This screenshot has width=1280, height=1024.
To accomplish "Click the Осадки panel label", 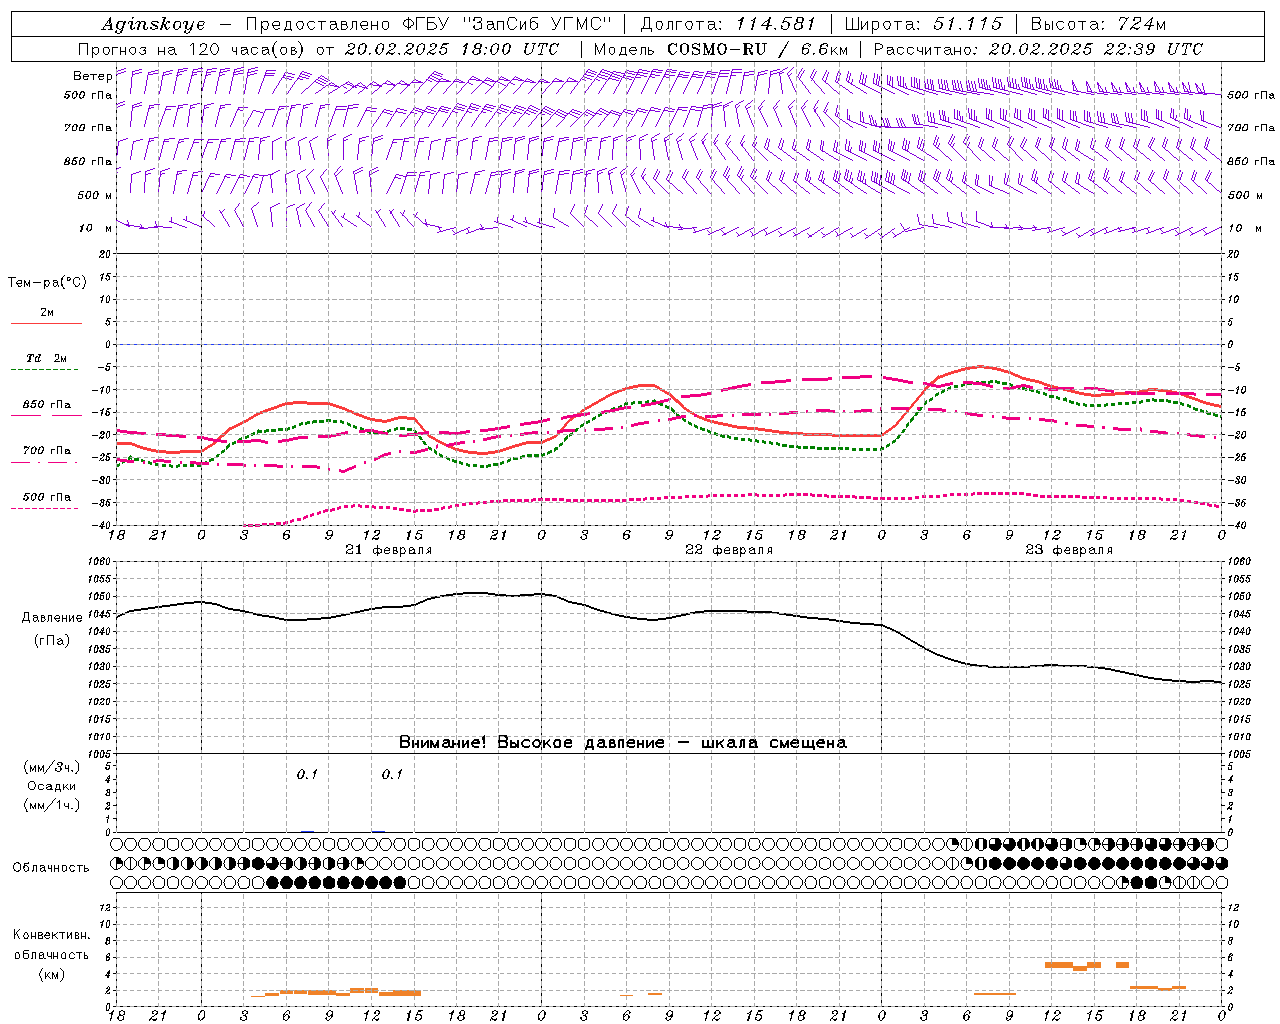I will (x=52, y=786).
